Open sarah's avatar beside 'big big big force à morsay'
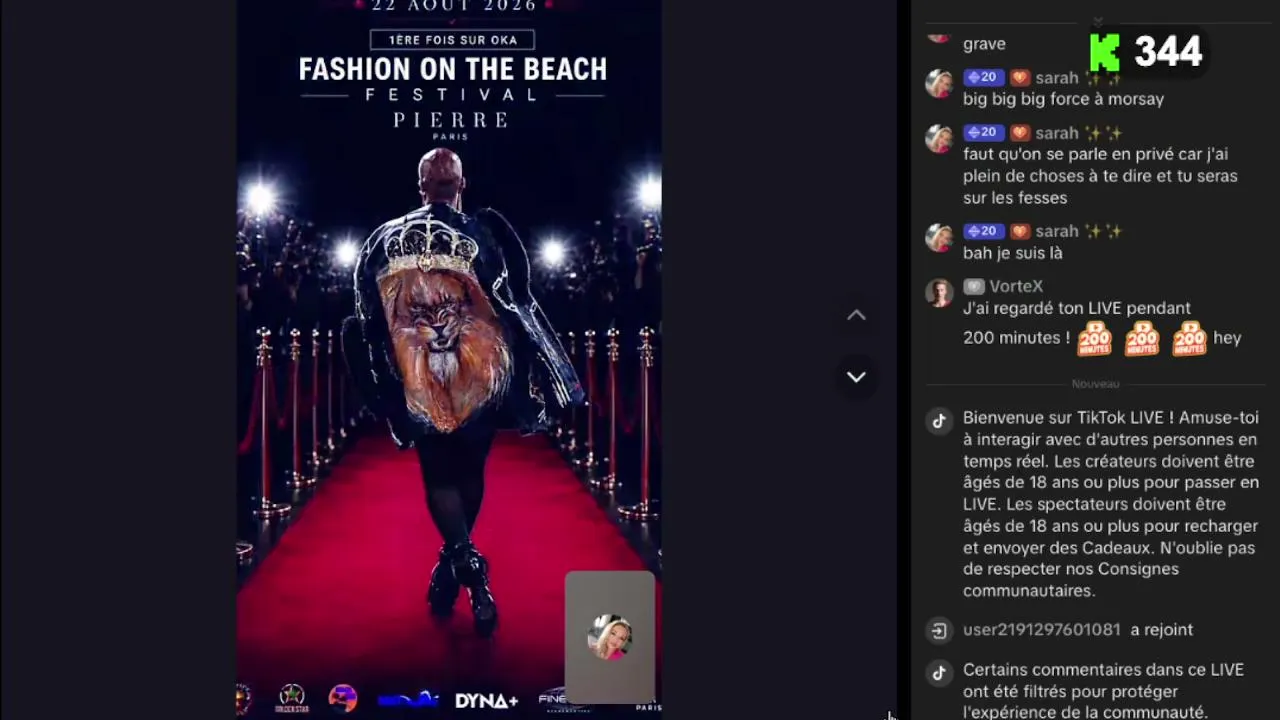This screenshot has width=1280, height=720. (939, 84)
